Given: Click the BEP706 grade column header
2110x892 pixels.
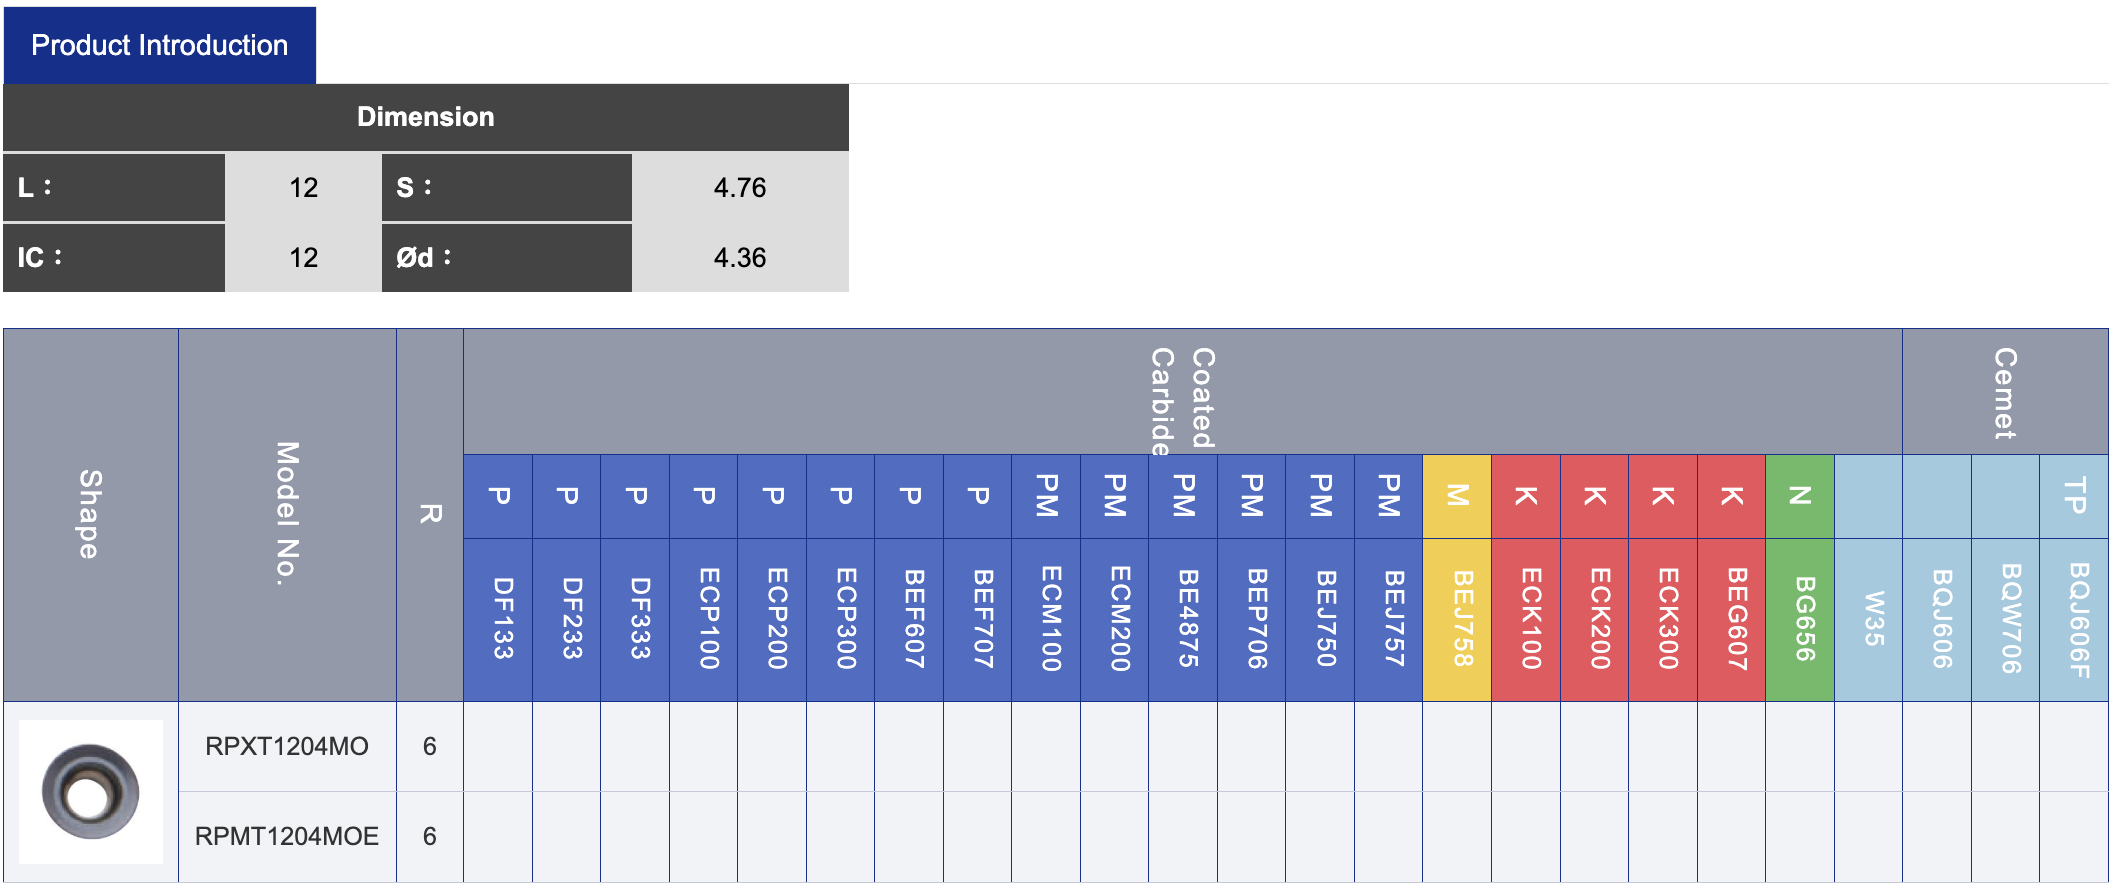Looking at the screenshot, I should click(x=1252, y=619).
